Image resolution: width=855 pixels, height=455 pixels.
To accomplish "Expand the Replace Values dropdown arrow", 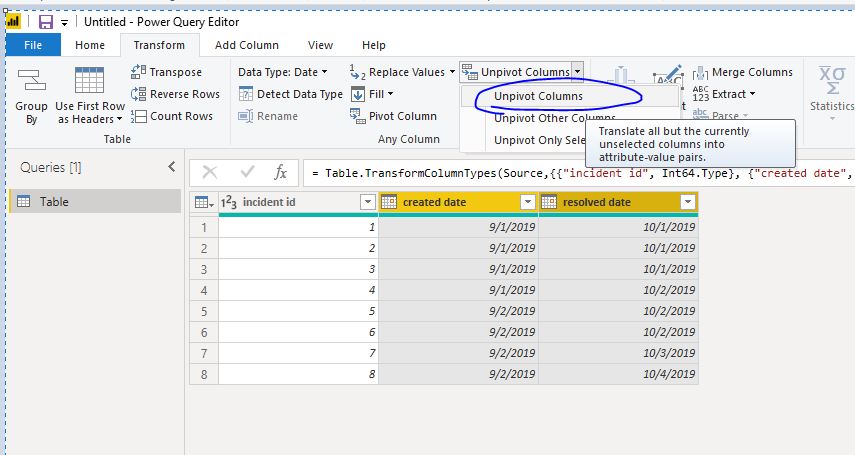I will (x=452, y=72).
